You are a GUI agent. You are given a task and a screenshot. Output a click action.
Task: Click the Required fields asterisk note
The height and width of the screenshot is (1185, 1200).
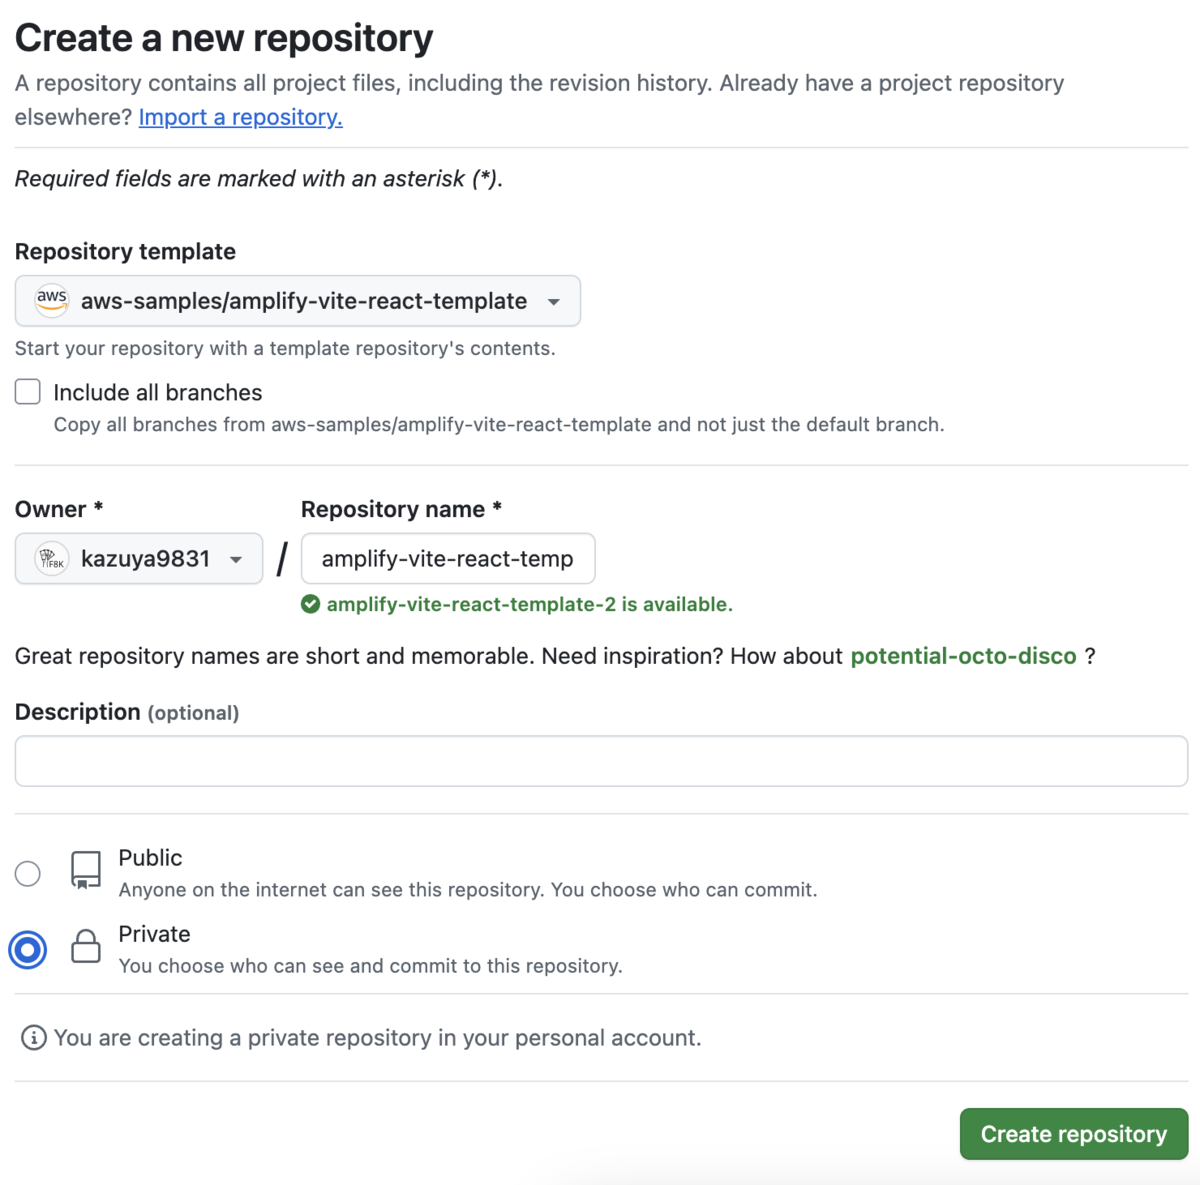[259, 179]
